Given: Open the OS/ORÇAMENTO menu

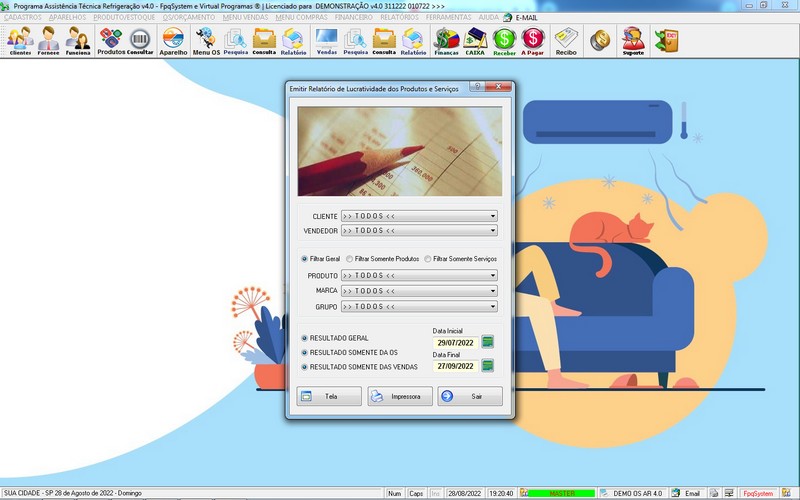Looking at the screenshot, I should tap(189, 17).
